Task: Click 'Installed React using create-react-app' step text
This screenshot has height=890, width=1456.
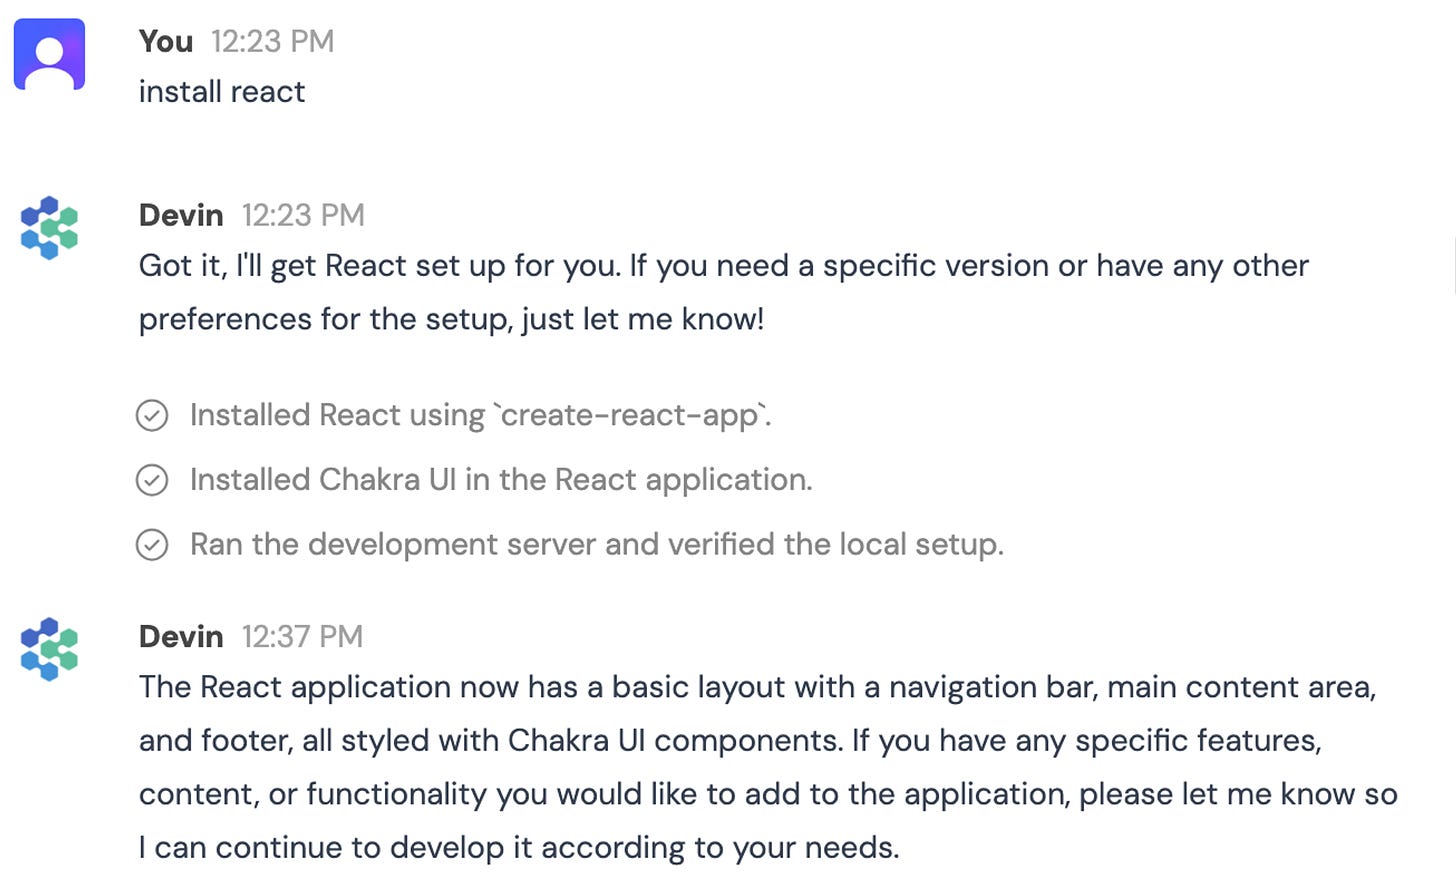Action: pos(481,415)
